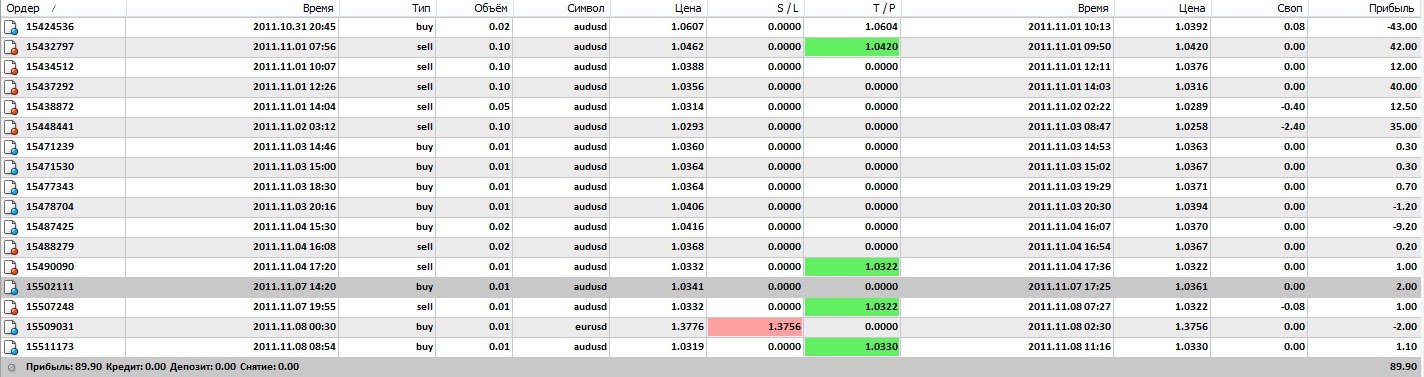Screen dimensions: 1424x377
Task: Select the highlighted order row 15502111
Action: (x=712, y=287)
